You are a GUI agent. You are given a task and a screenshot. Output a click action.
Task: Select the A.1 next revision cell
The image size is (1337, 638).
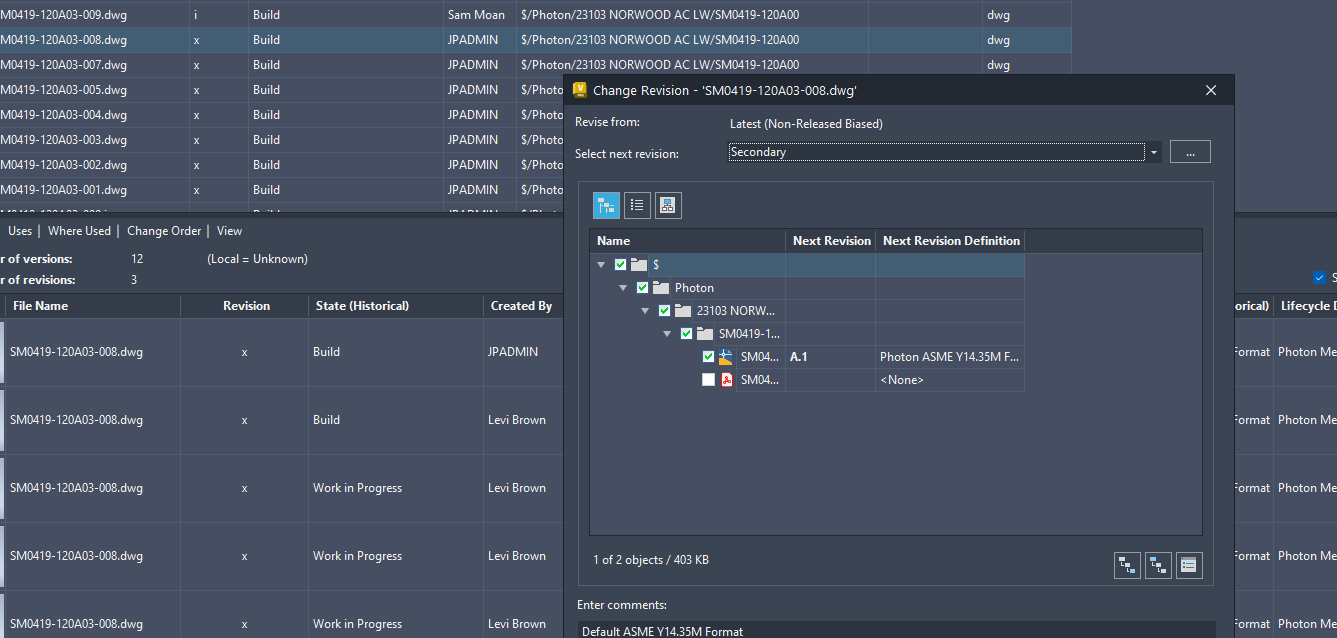click(830, 357)
